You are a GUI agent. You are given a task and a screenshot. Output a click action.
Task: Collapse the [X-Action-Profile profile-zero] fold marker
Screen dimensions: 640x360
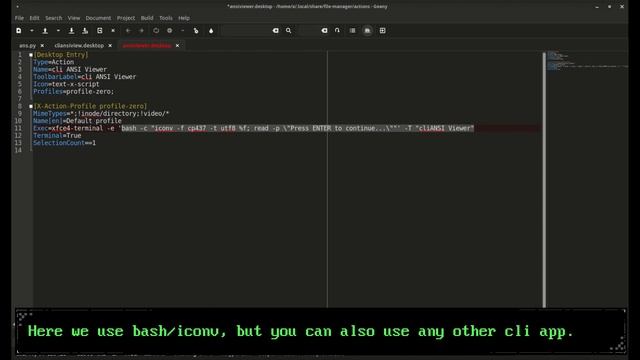click(x=31, y=106)
